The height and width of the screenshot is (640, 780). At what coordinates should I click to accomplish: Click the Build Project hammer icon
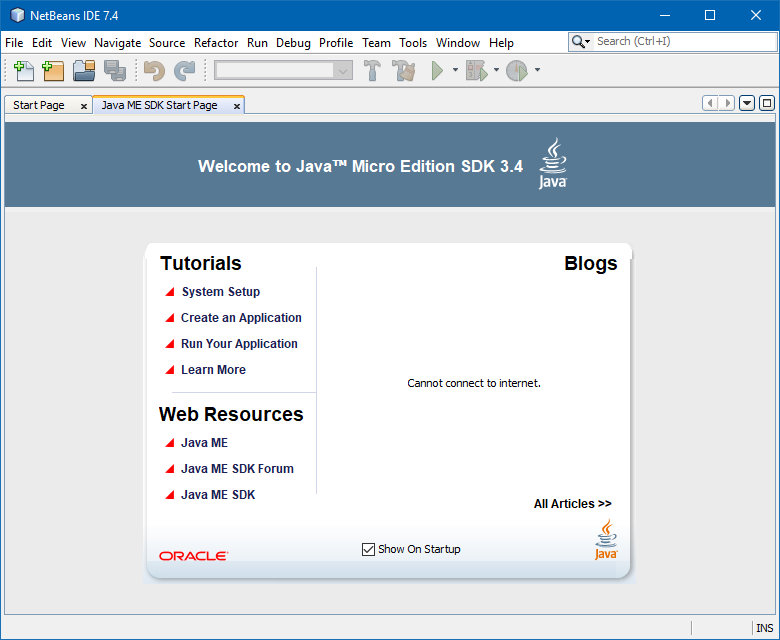pos(372,71)
